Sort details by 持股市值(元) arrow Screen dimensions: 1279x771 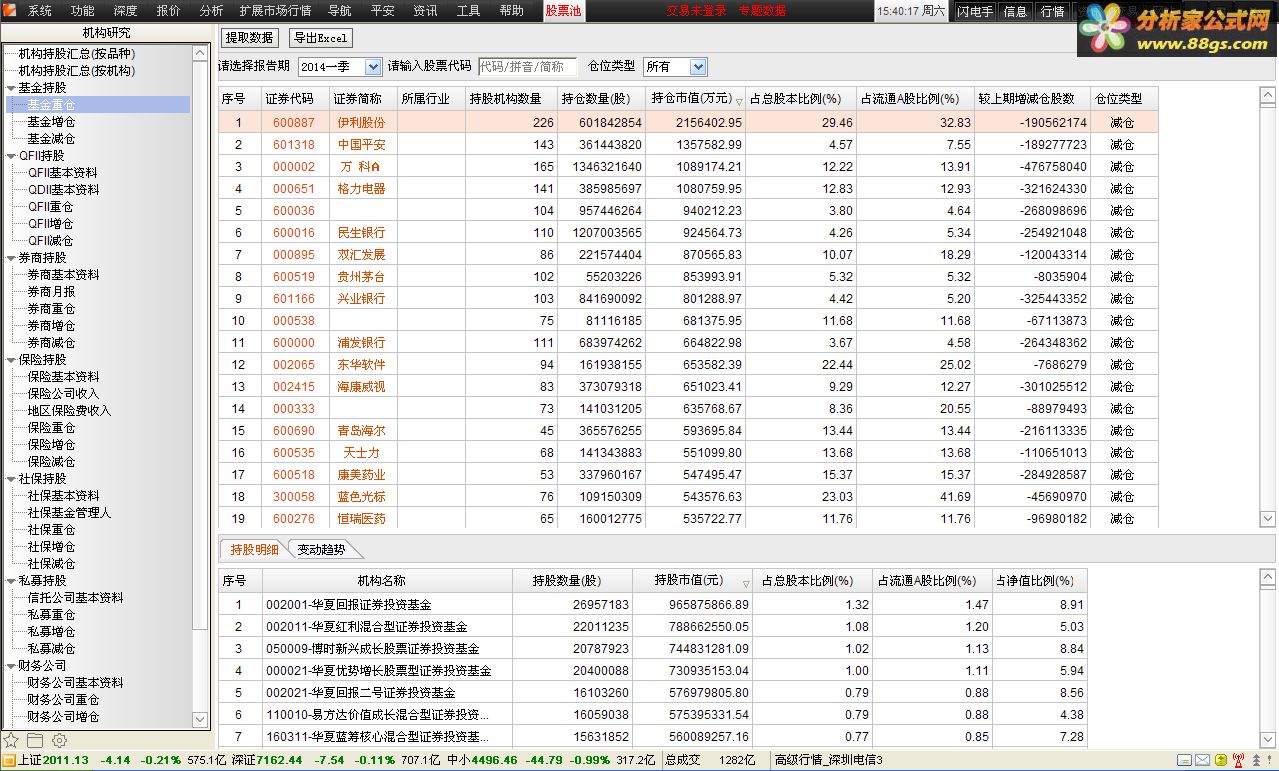pyautogui.click(x=745, y=583)
